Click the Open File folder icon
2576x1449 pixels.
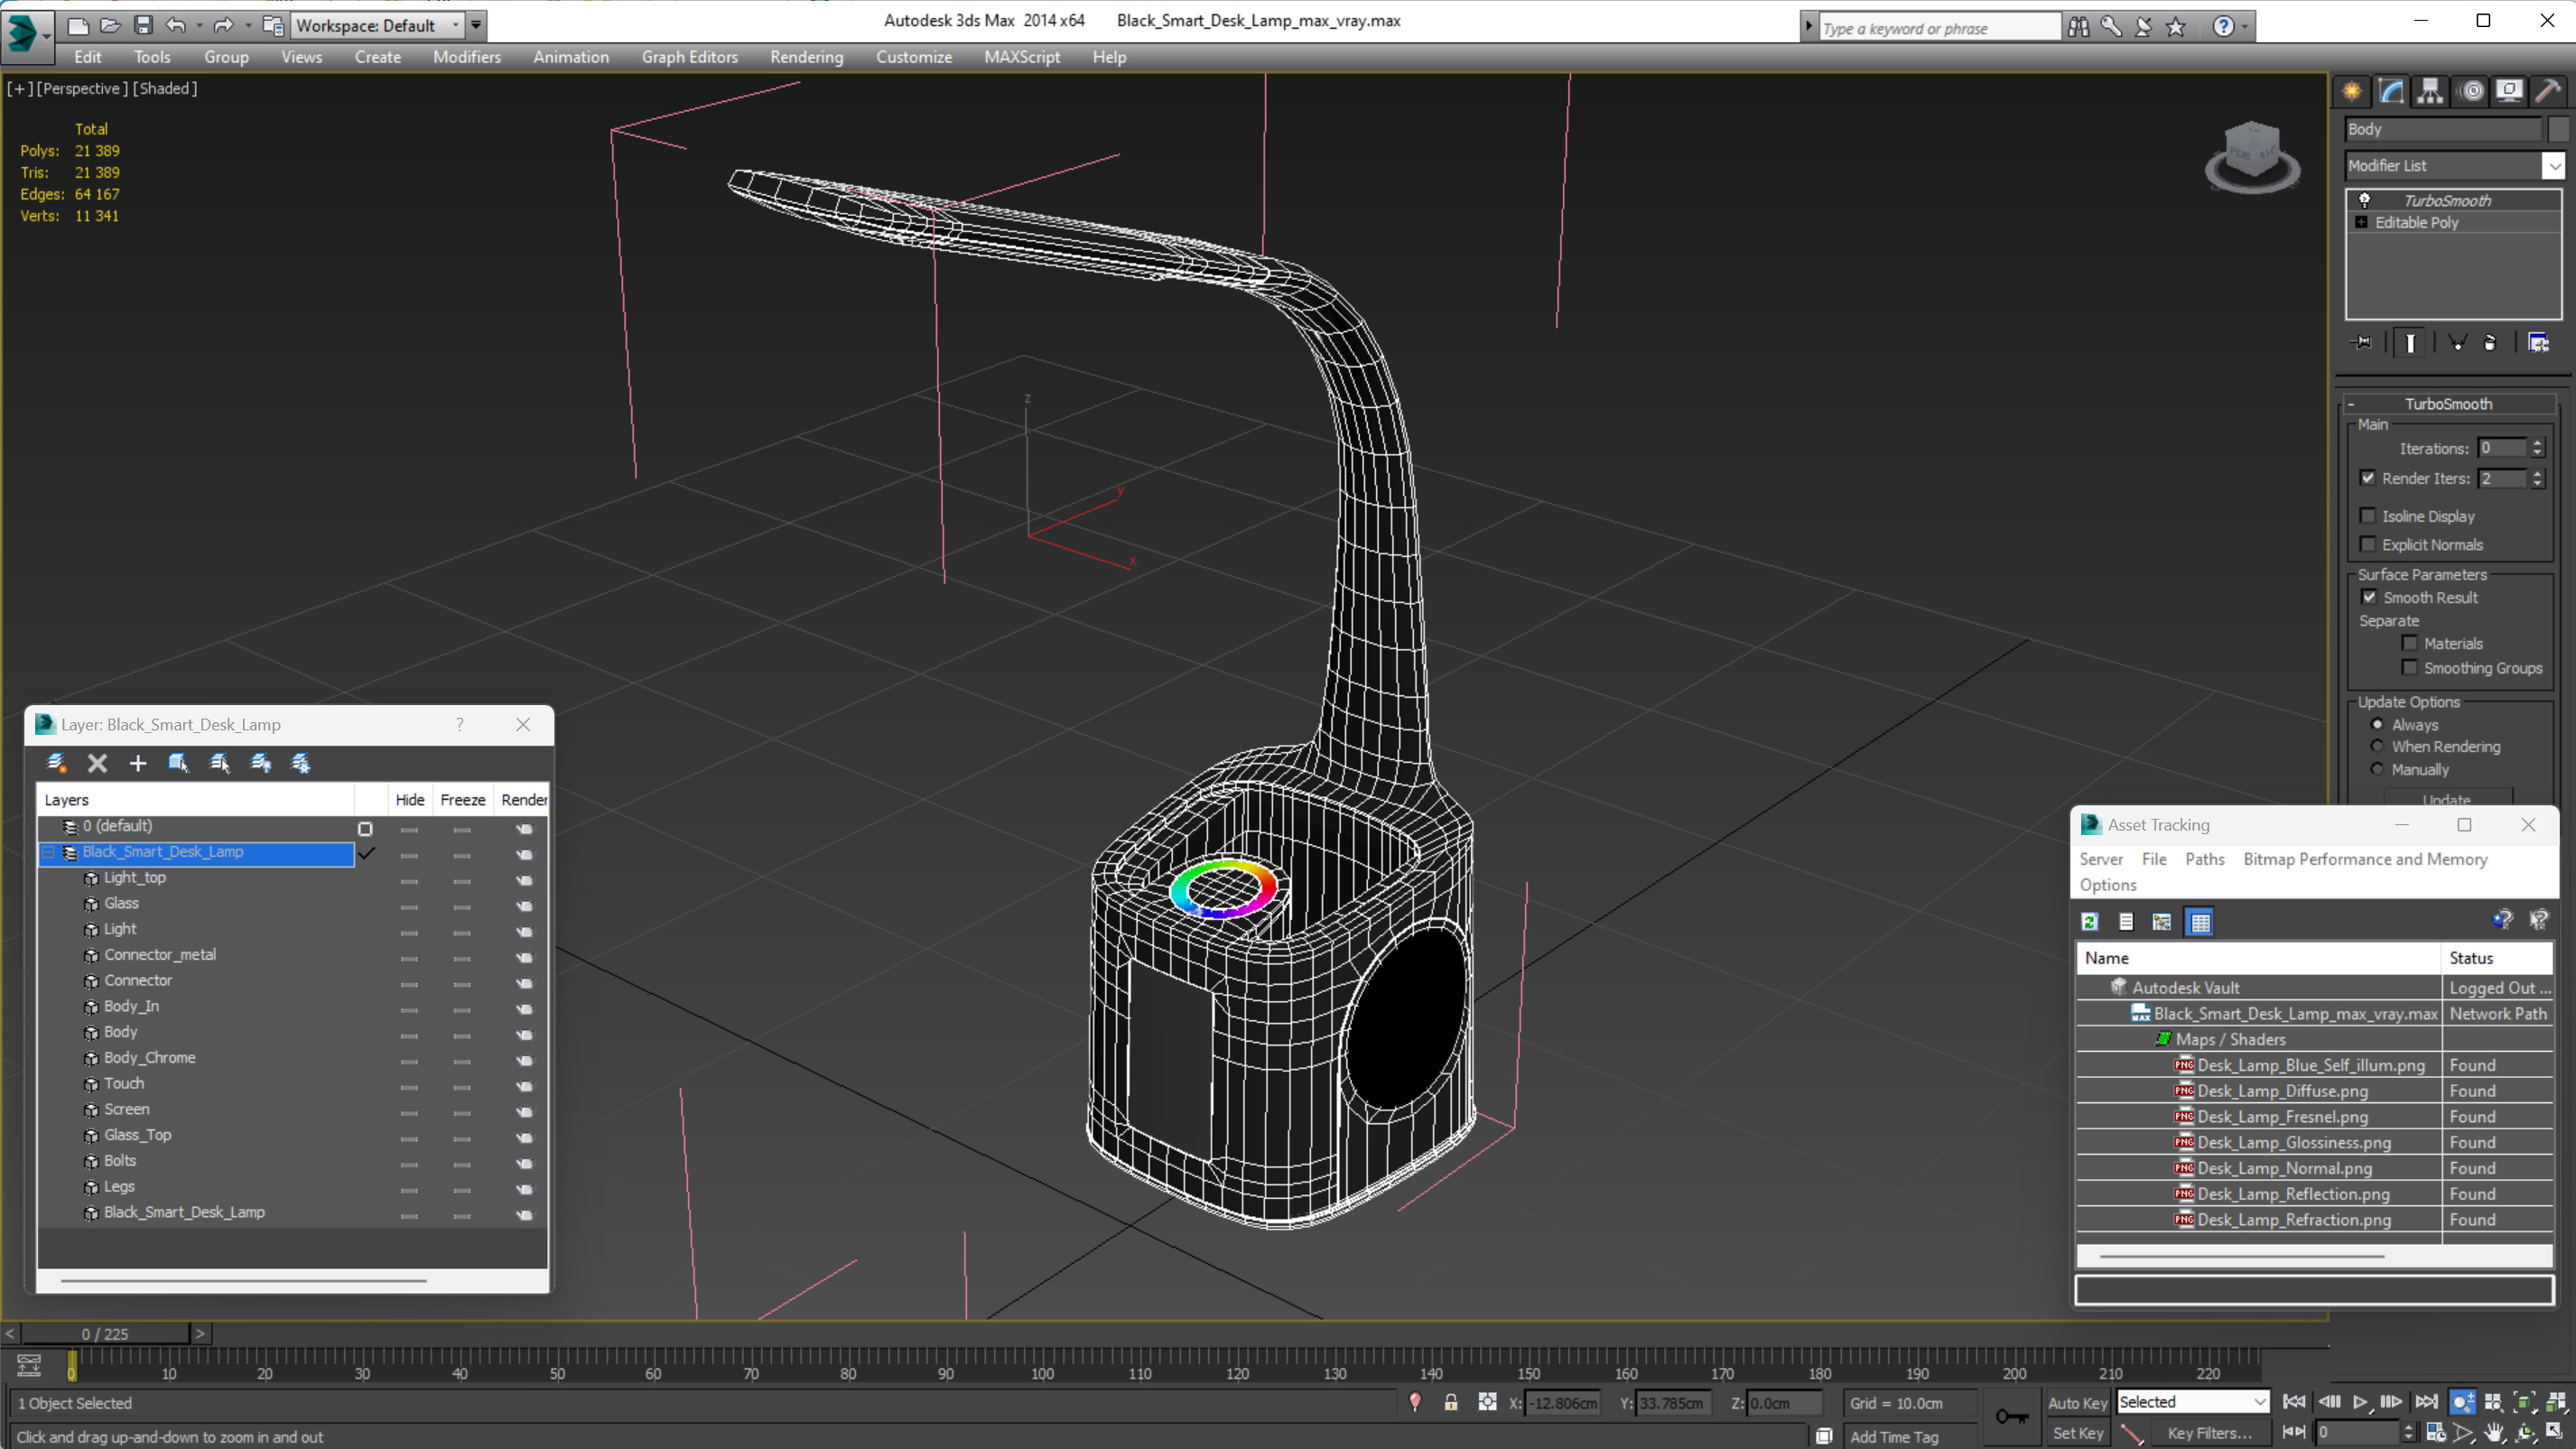coord(110,25)
